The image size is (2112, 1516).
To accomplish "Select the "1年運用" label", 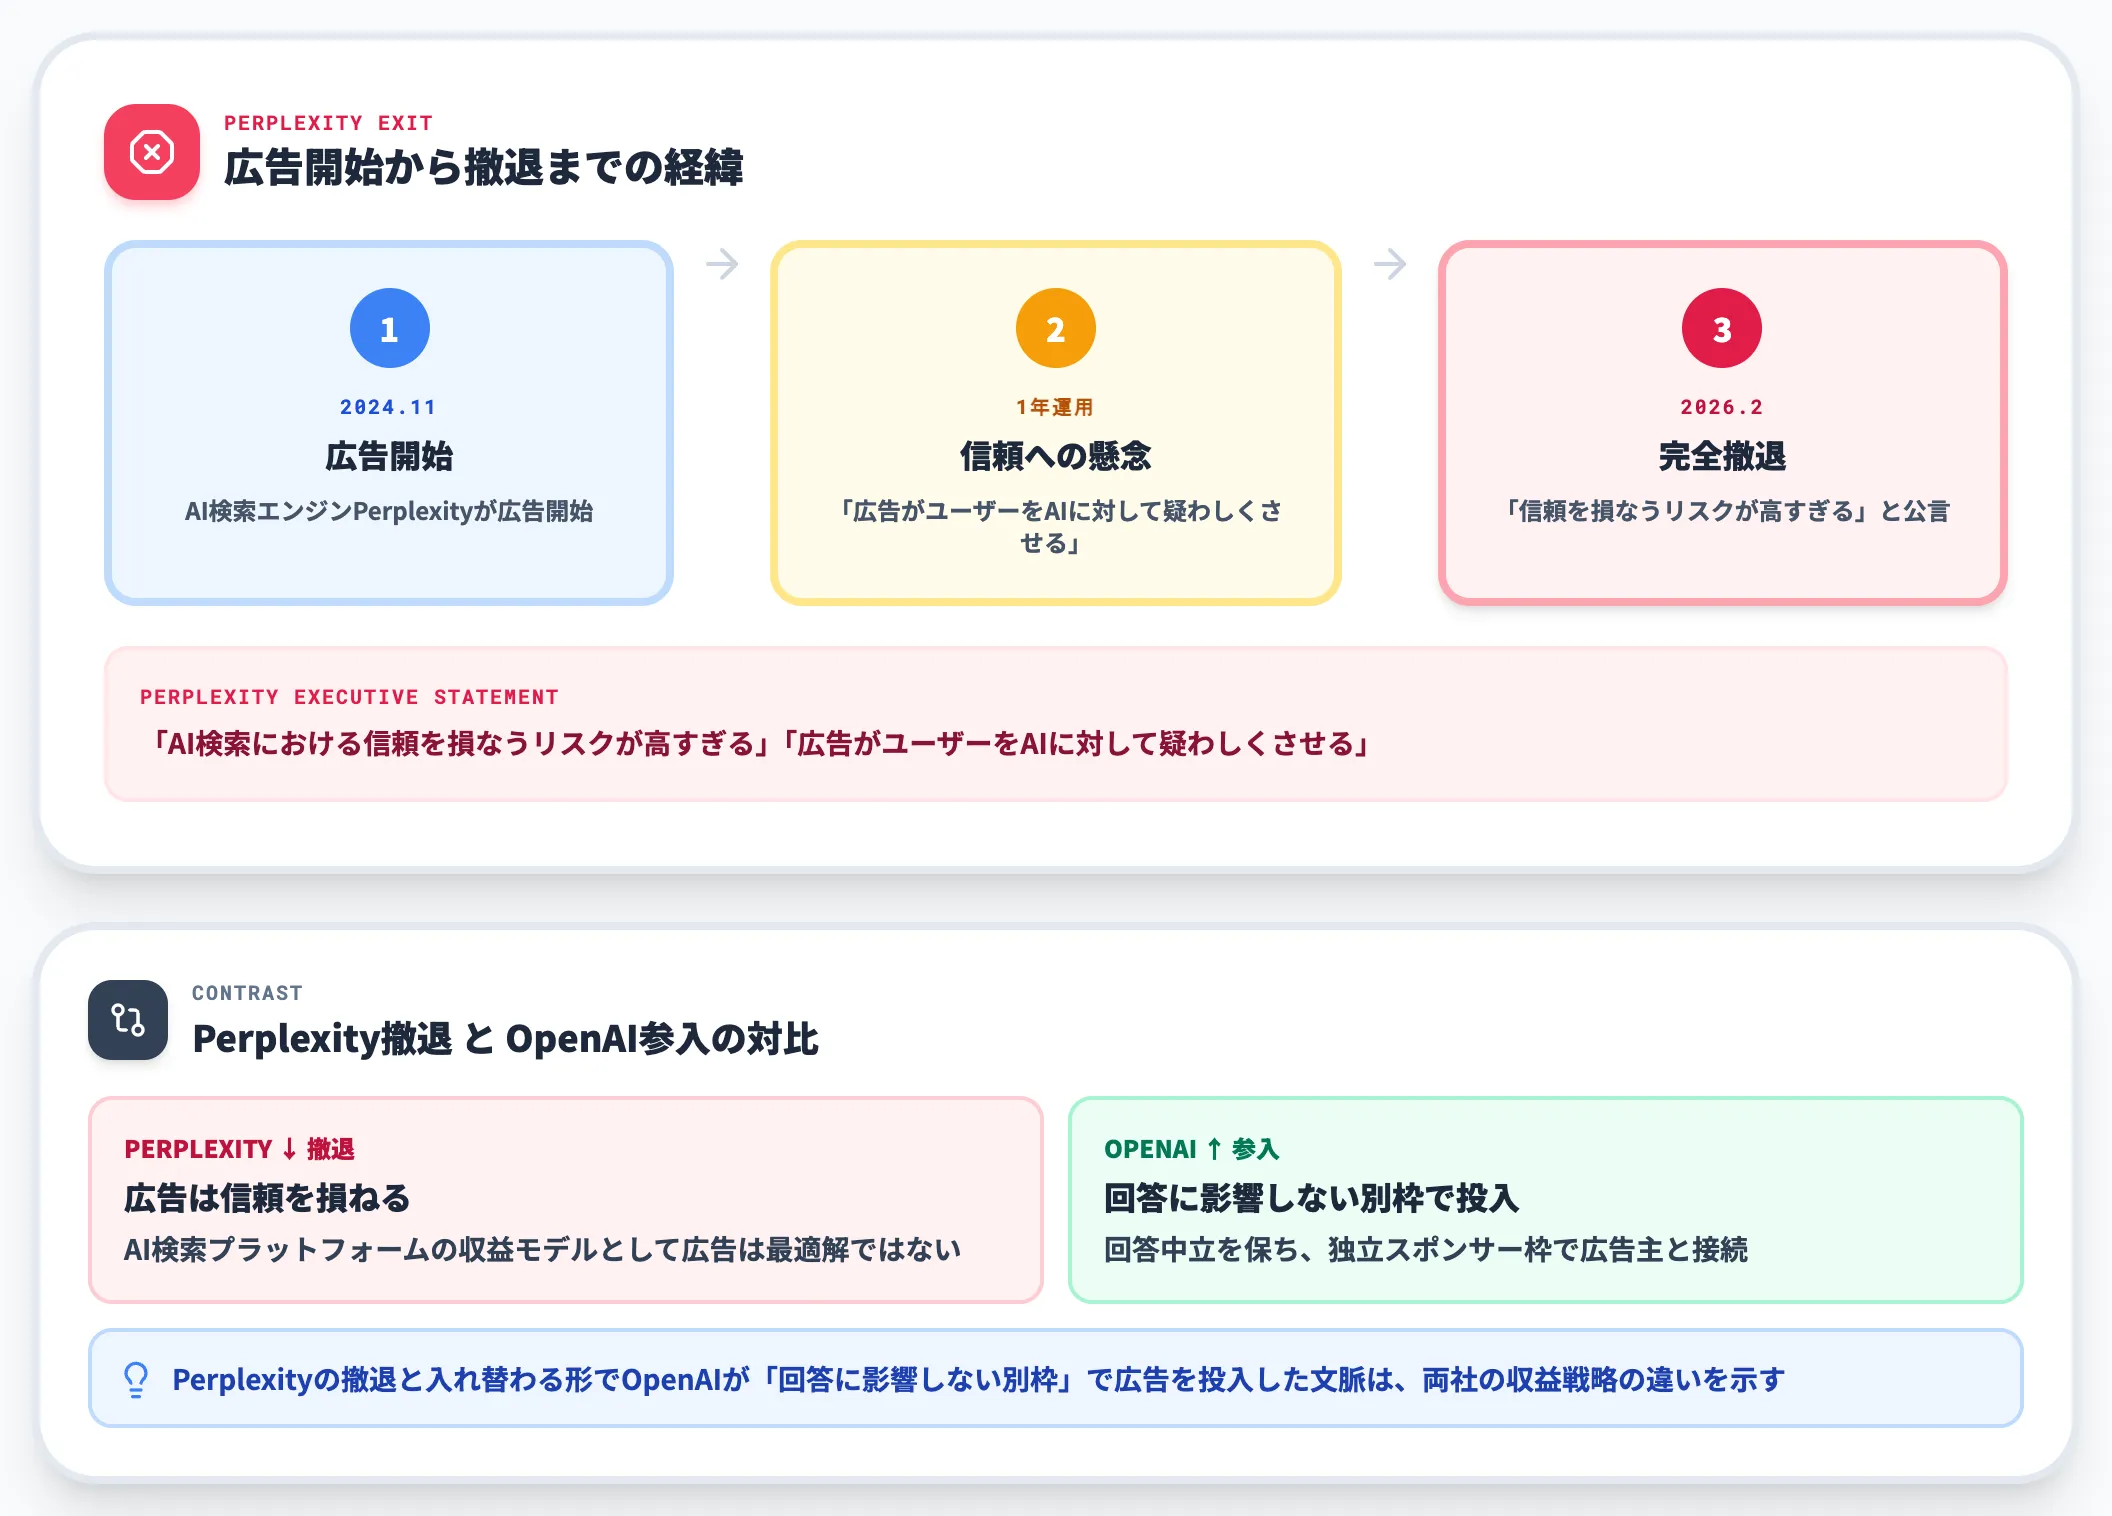I will pyautogui.click(x=1055, y=407).
